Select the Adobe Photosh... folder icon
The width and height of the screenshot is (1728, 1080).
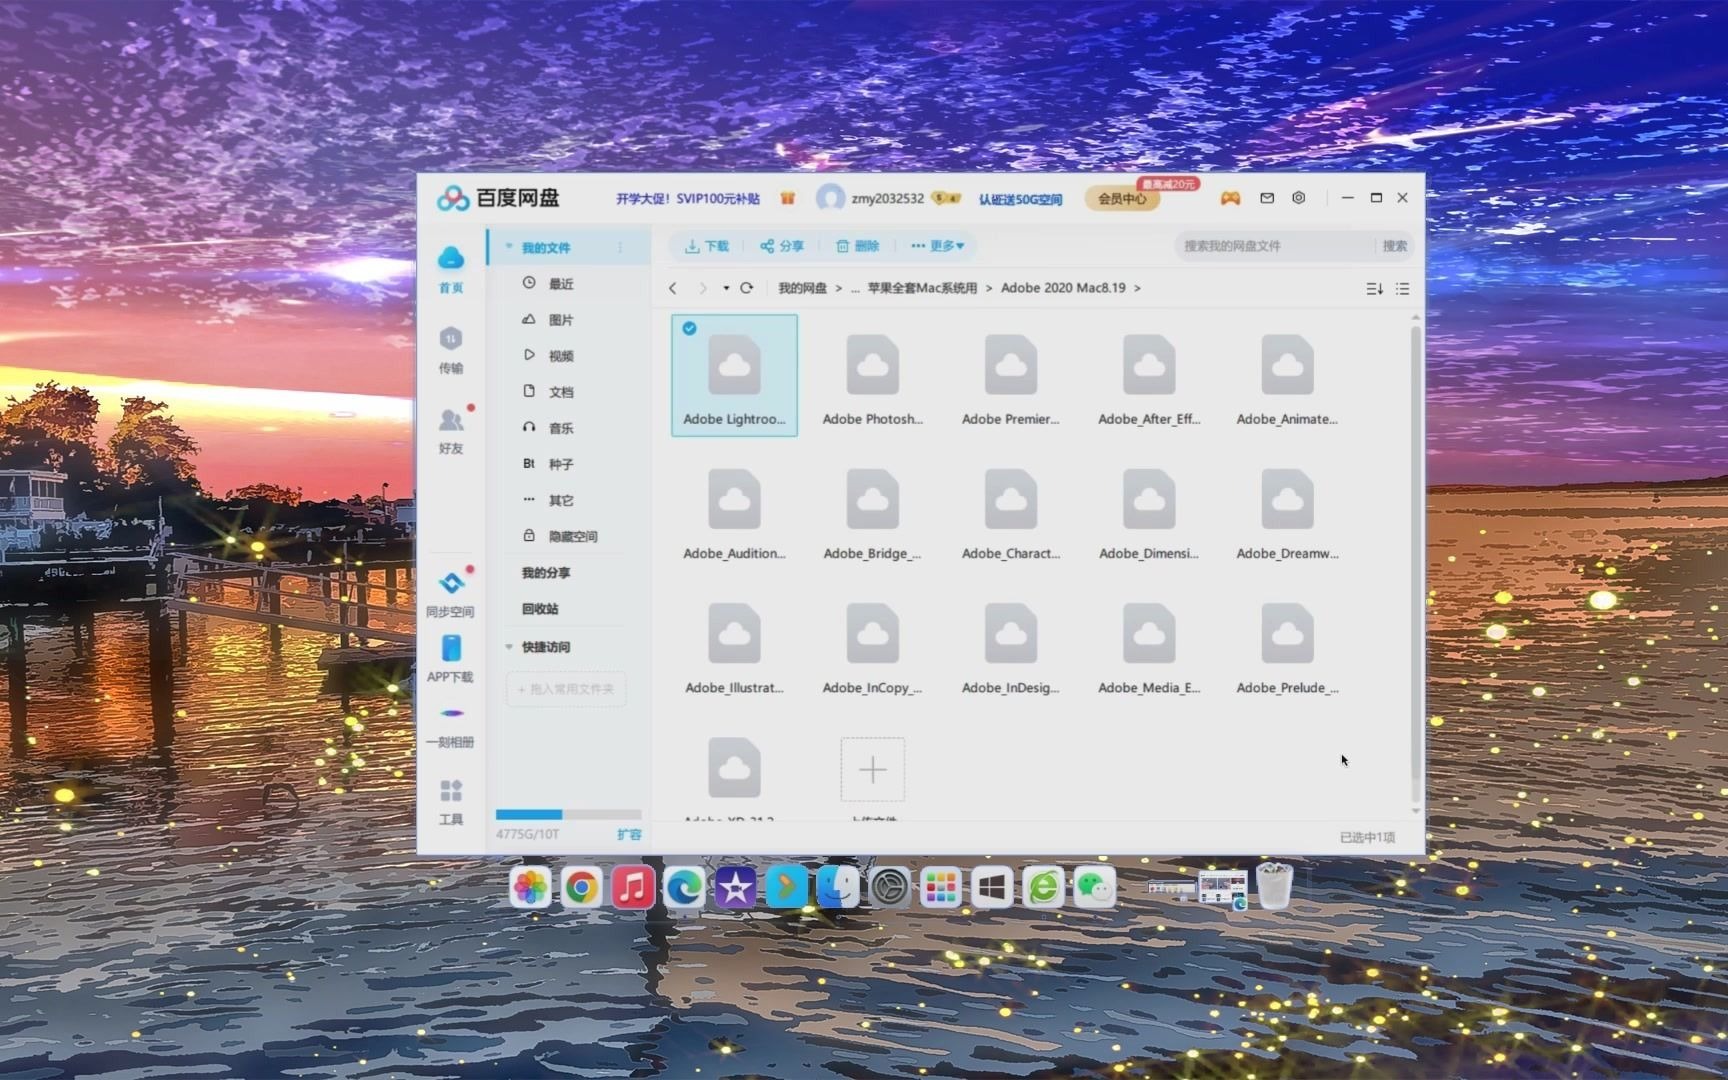point(873,365)
